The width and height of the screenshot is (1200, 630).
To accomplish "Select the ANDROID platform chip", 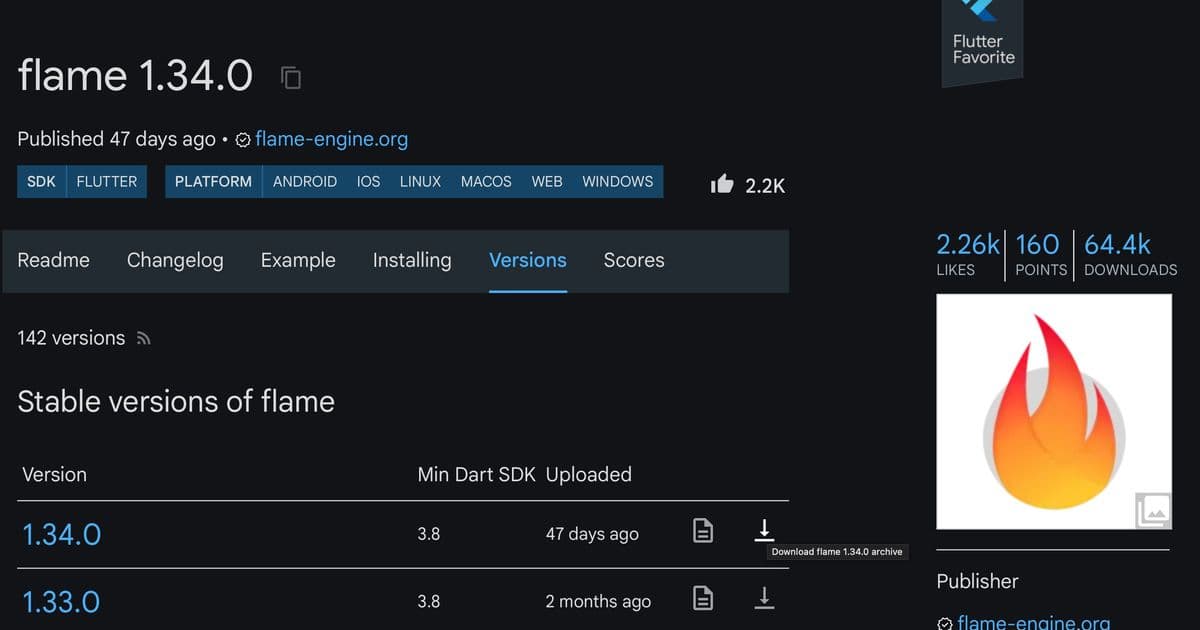I will 305,181.
